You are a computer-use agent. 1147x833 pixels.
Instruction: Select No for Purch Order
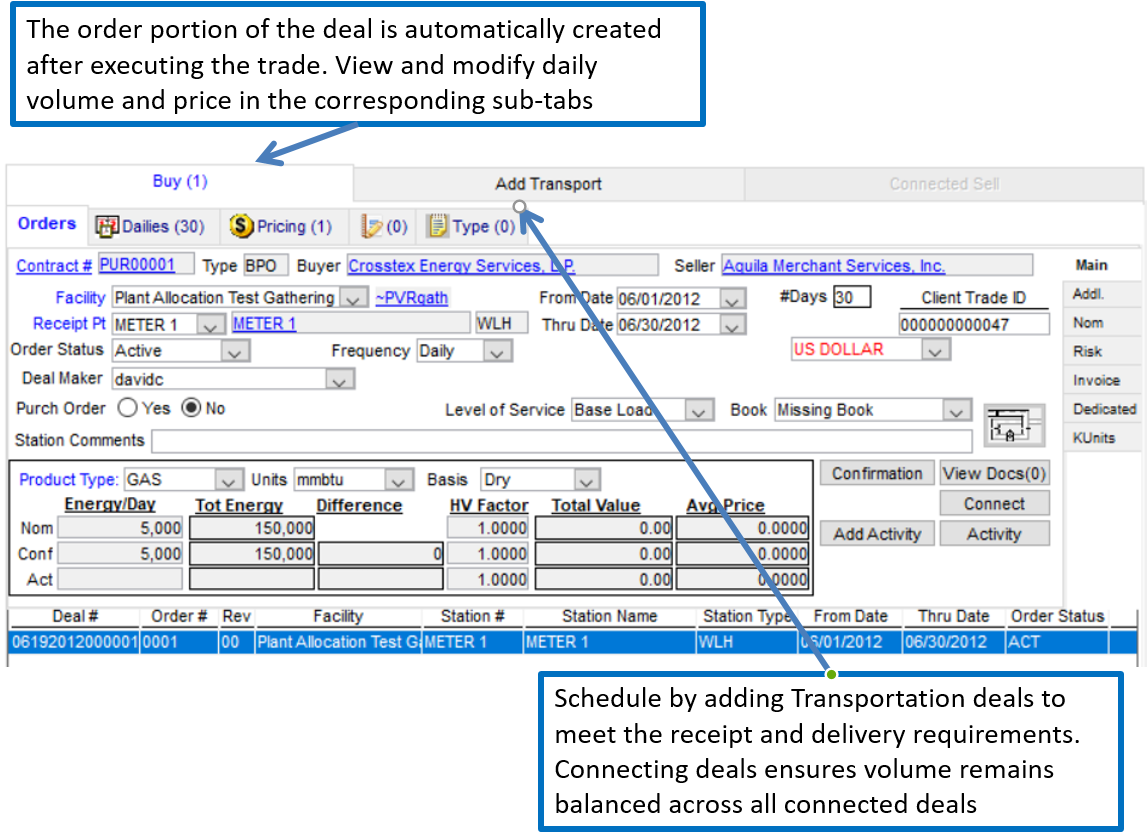(190, 408)
